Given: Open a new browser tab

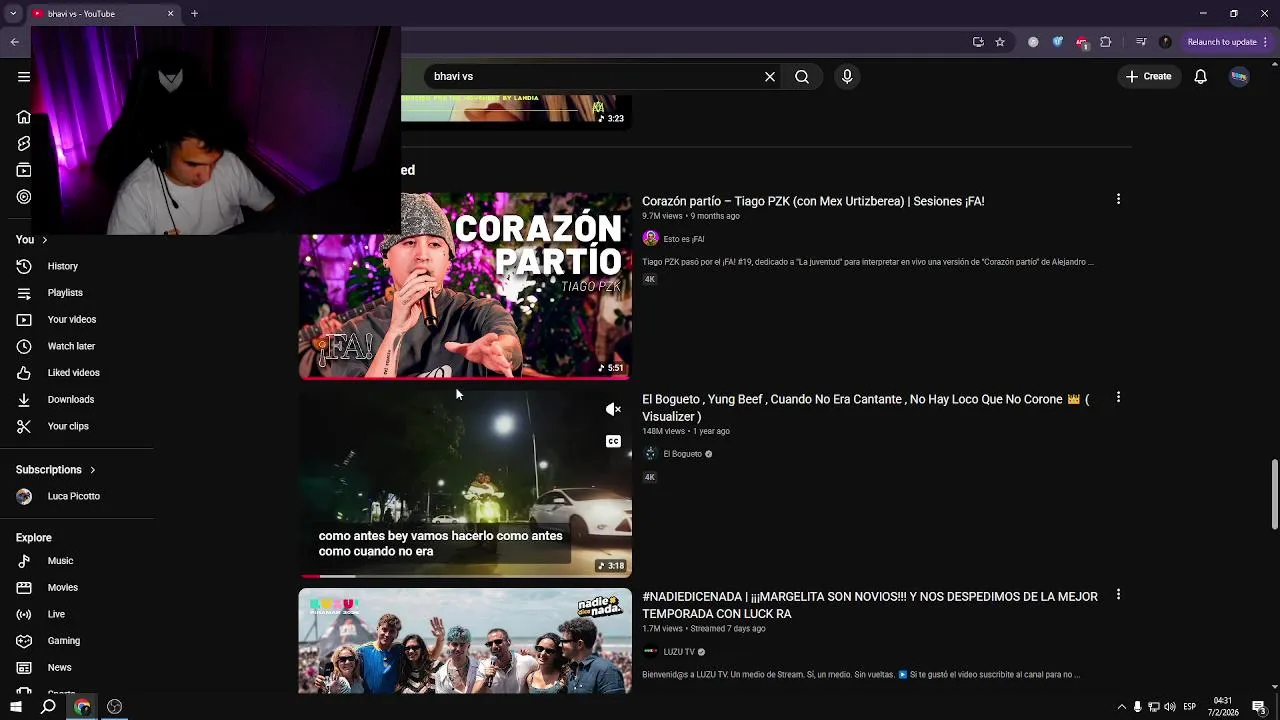Looking at the screenshot, I should tap(194, 14).
